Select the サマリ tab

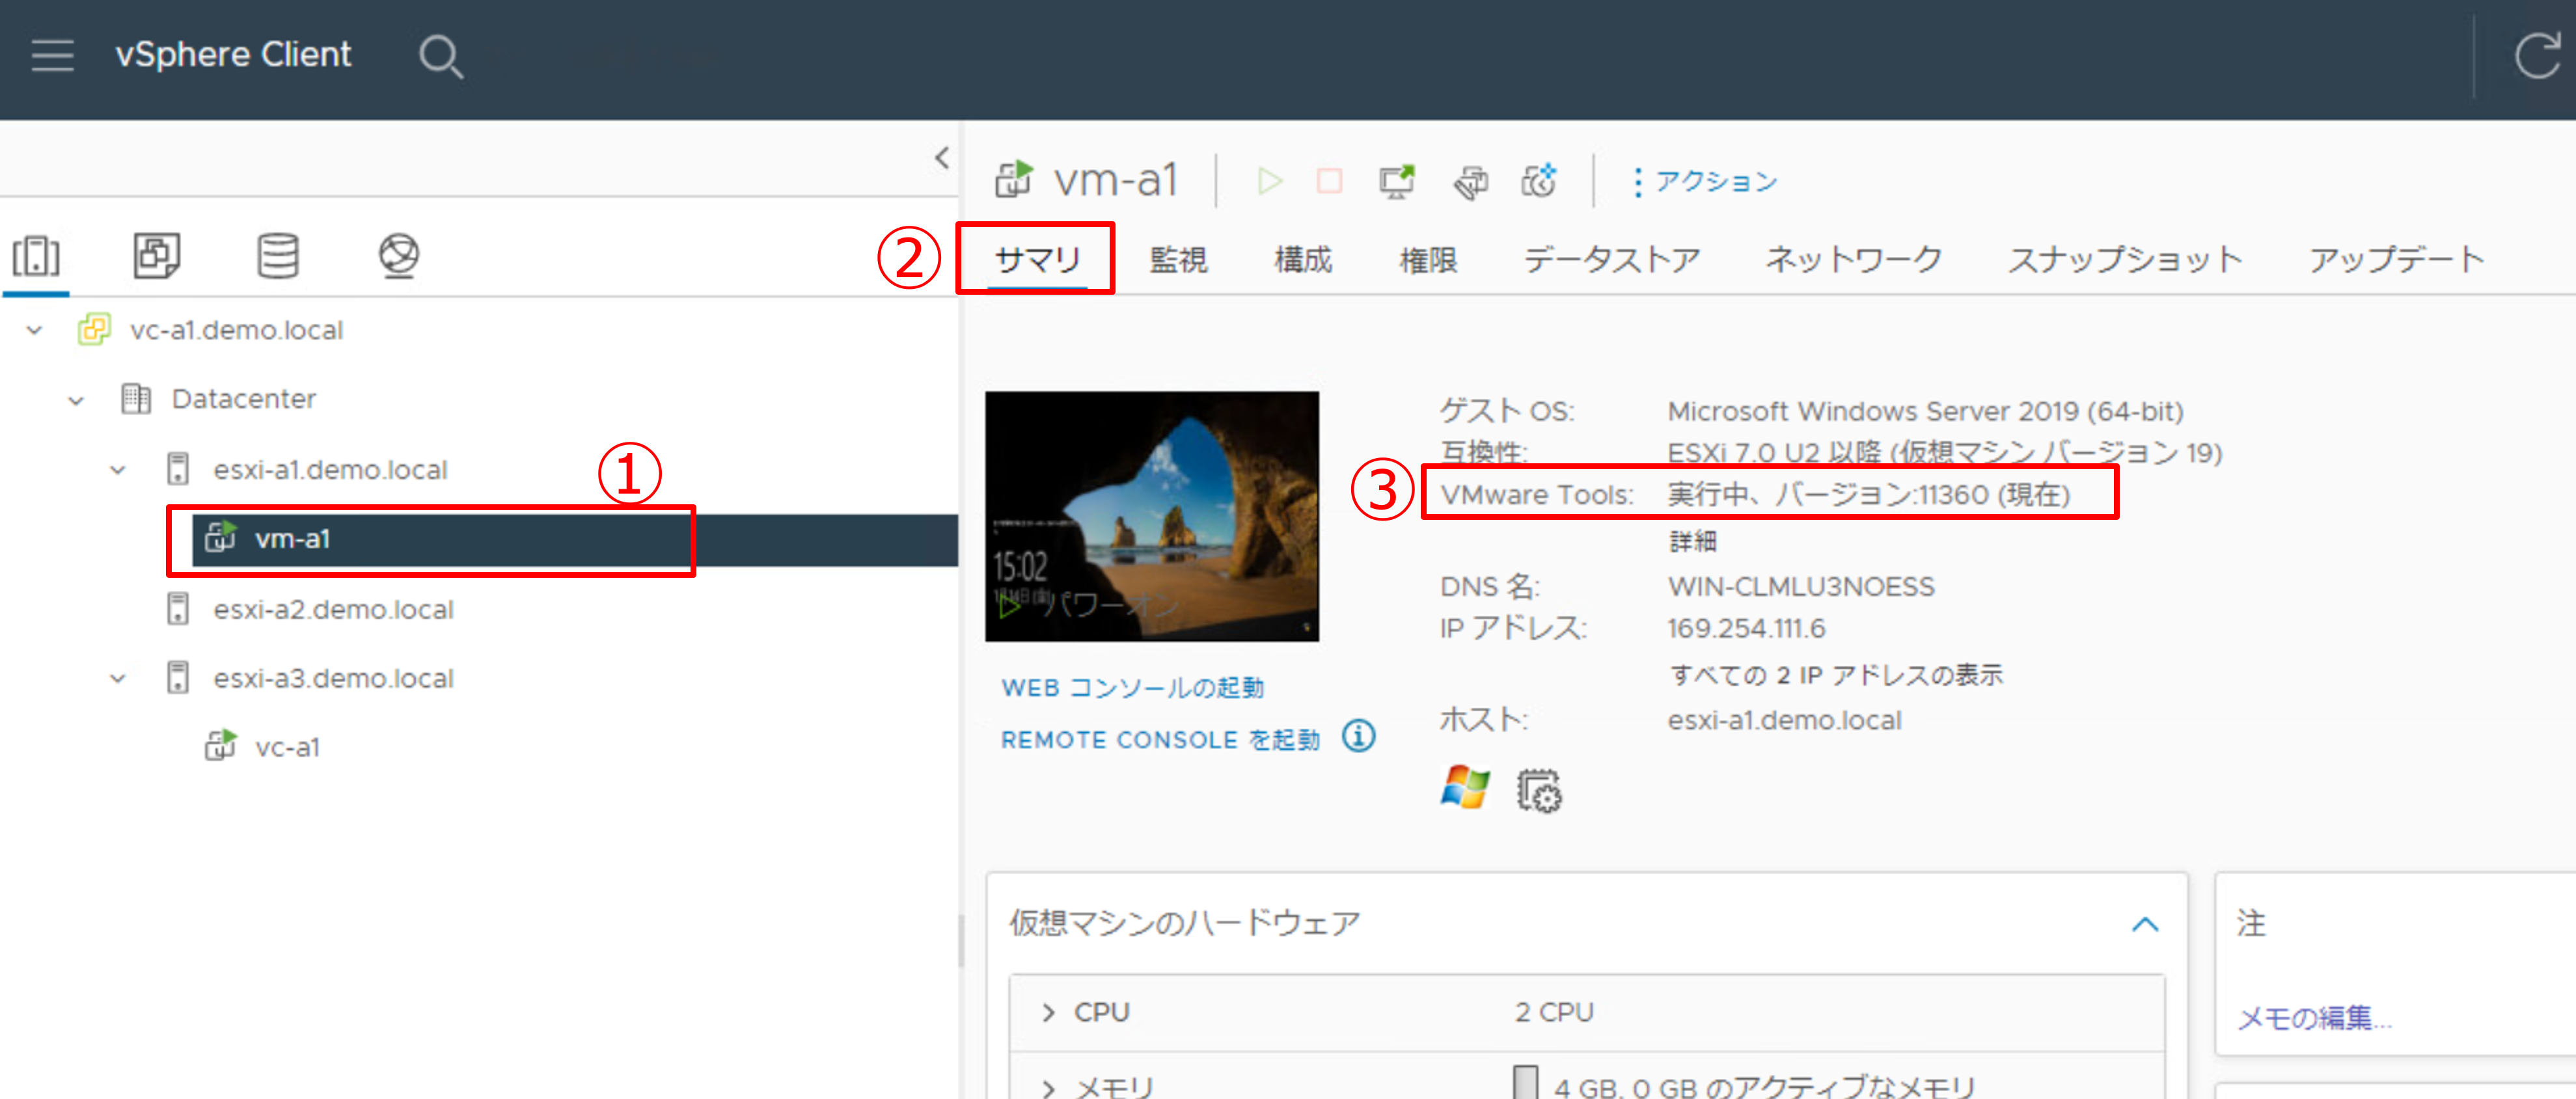point(1037,260)
